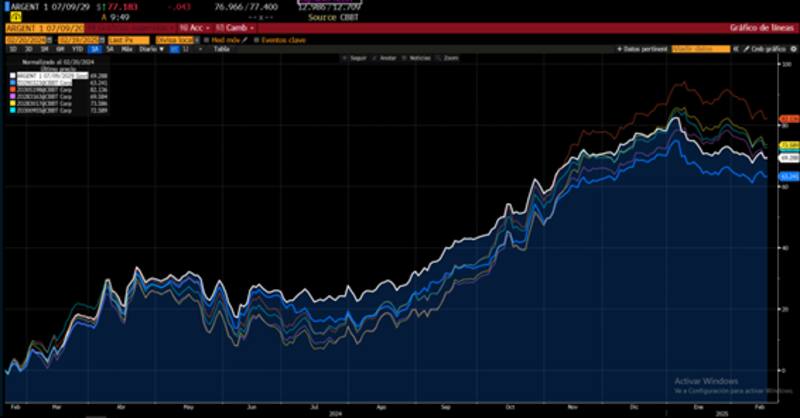Image resolution: width=800 pixels, height=418 pixels.
Task: Expand the Diario periodicity dropdown
Action: point(146,48)
